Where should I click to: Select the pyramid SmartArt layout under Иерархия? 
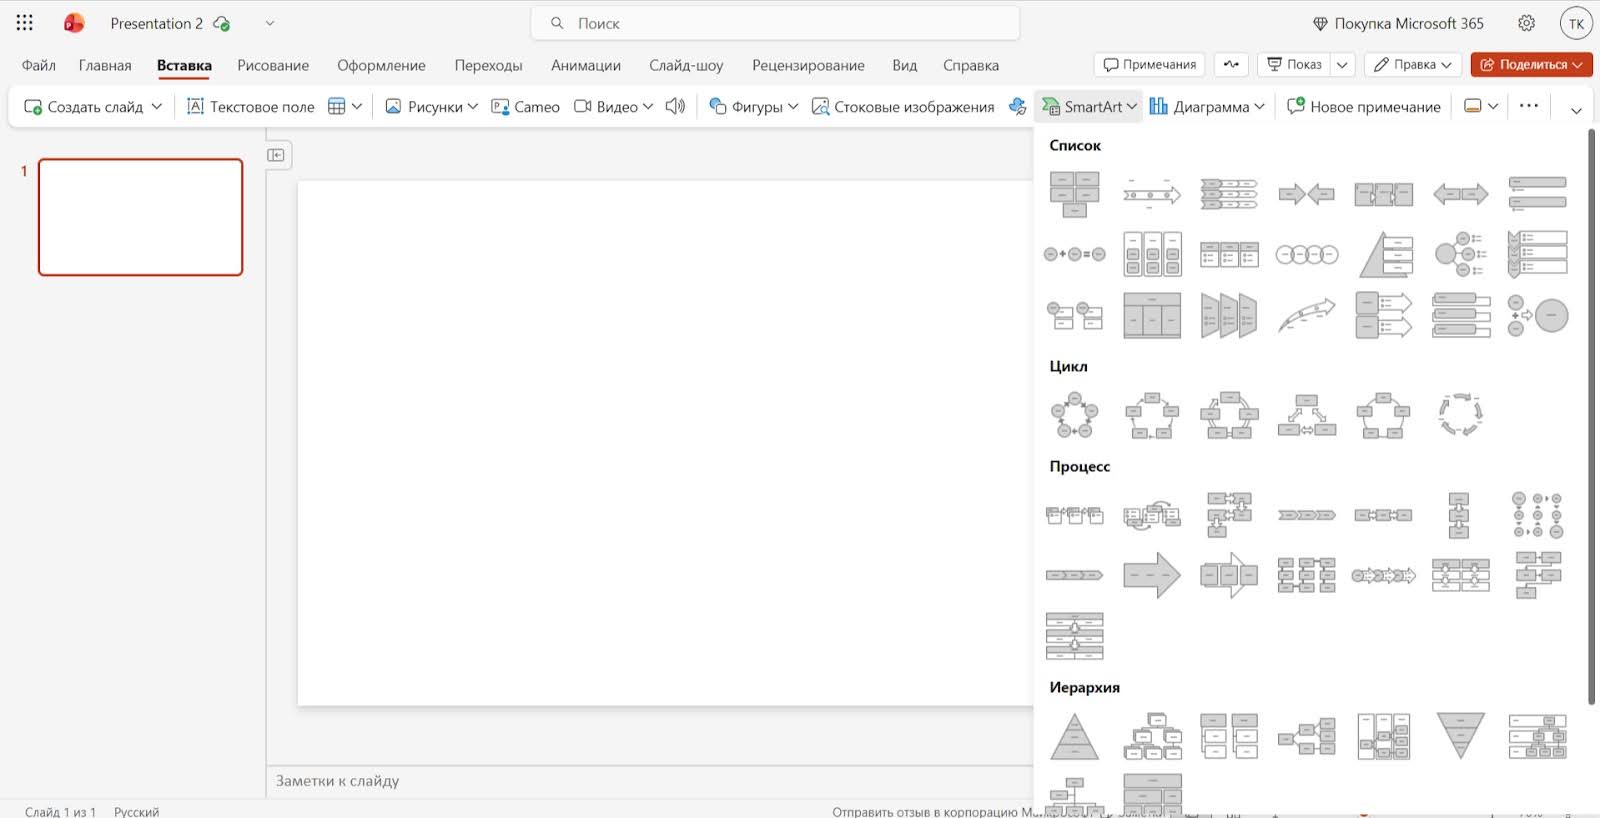(1074, 737)
